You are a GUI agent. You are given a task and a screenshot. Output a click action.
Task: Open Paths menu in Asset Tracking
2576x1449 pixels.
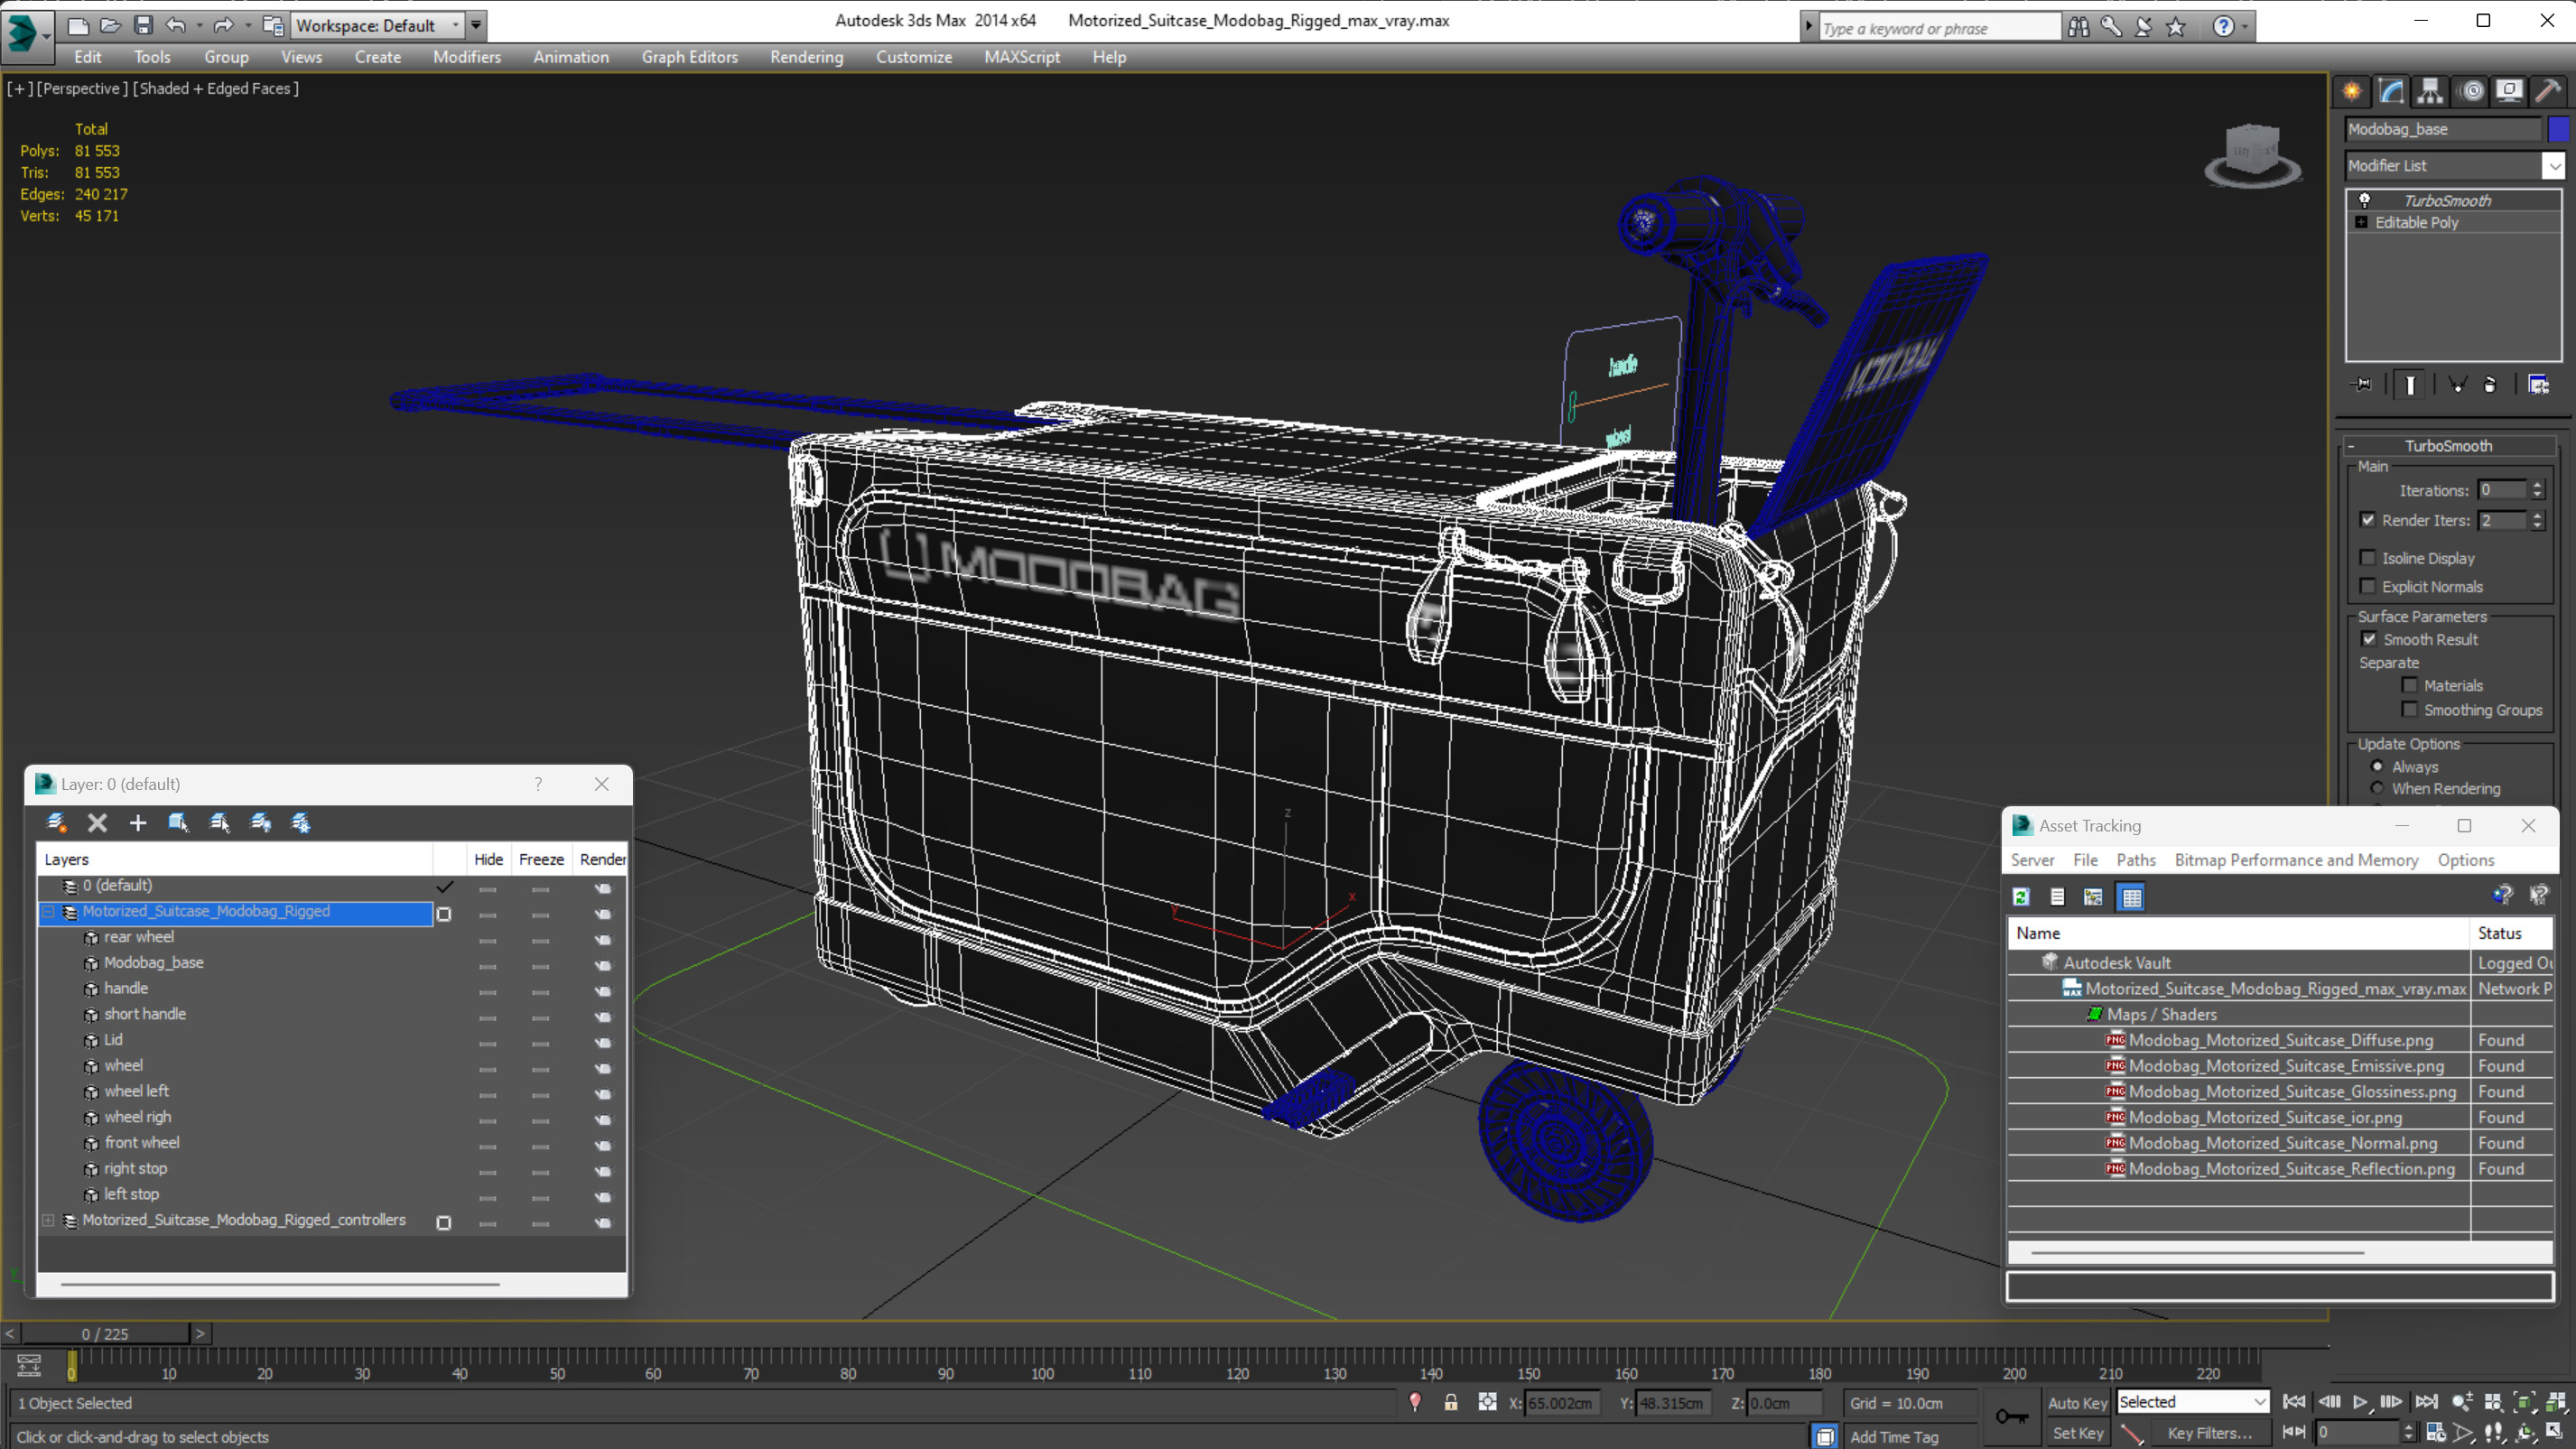coord(2136,860)
